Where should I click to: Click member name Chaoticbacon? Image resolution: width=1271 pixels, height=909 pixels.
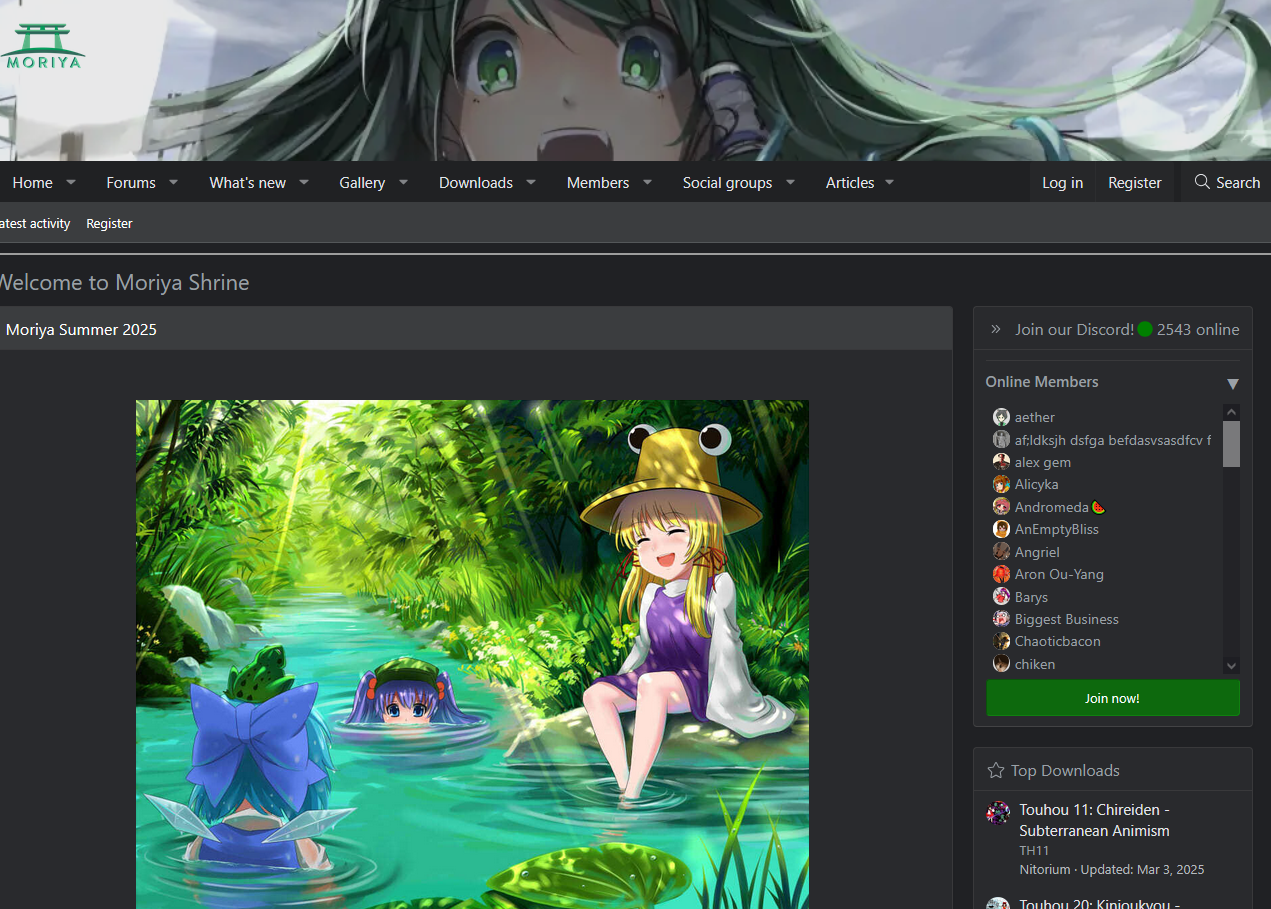[1058, 641]
